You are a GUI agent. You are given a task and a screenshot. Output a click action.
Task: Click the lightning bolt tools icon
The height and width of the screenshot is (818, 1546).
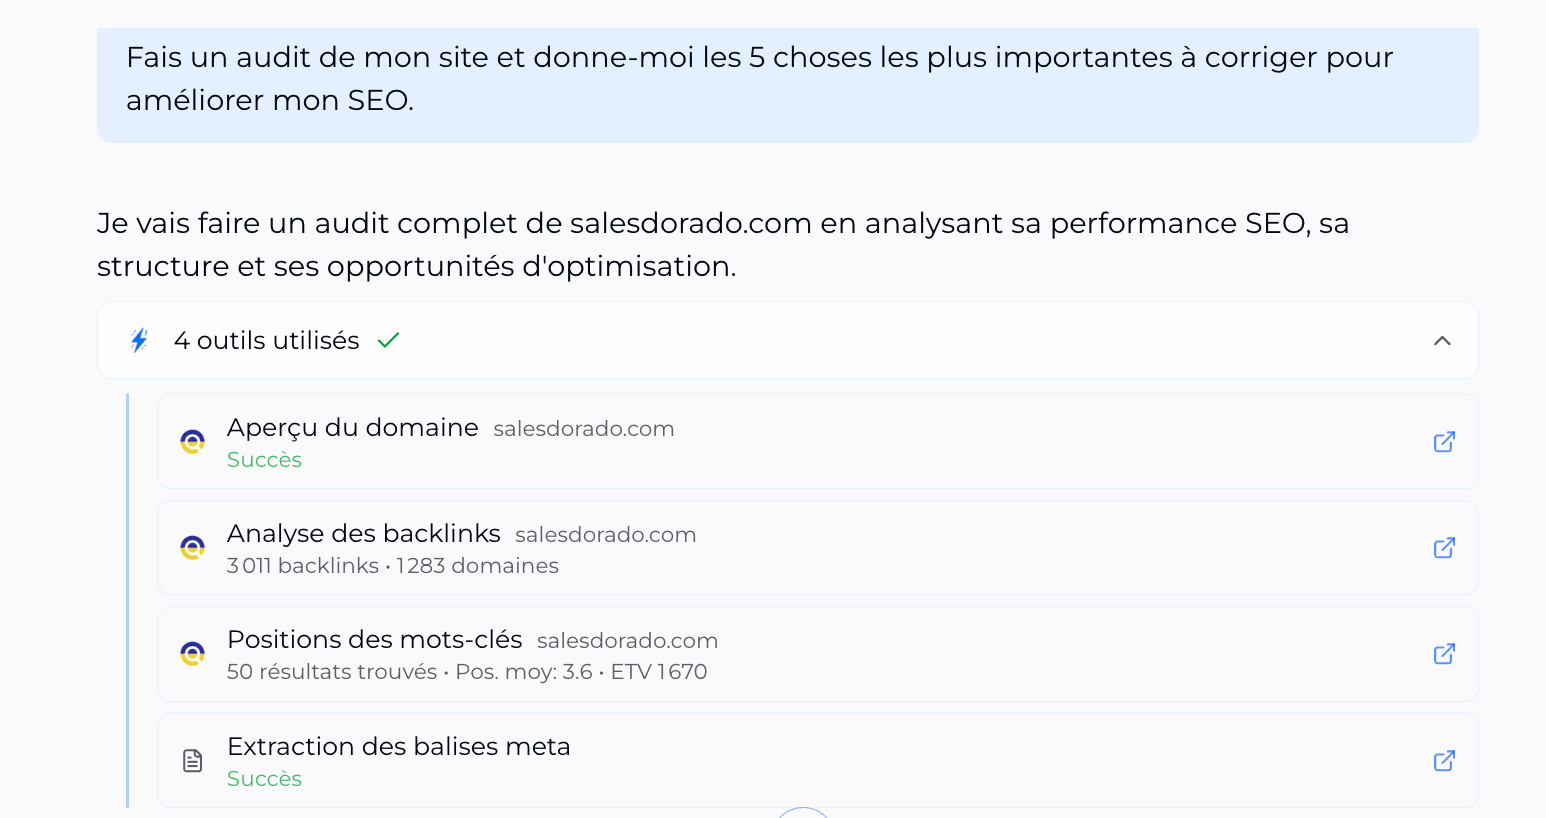click(x=140, y=341)
